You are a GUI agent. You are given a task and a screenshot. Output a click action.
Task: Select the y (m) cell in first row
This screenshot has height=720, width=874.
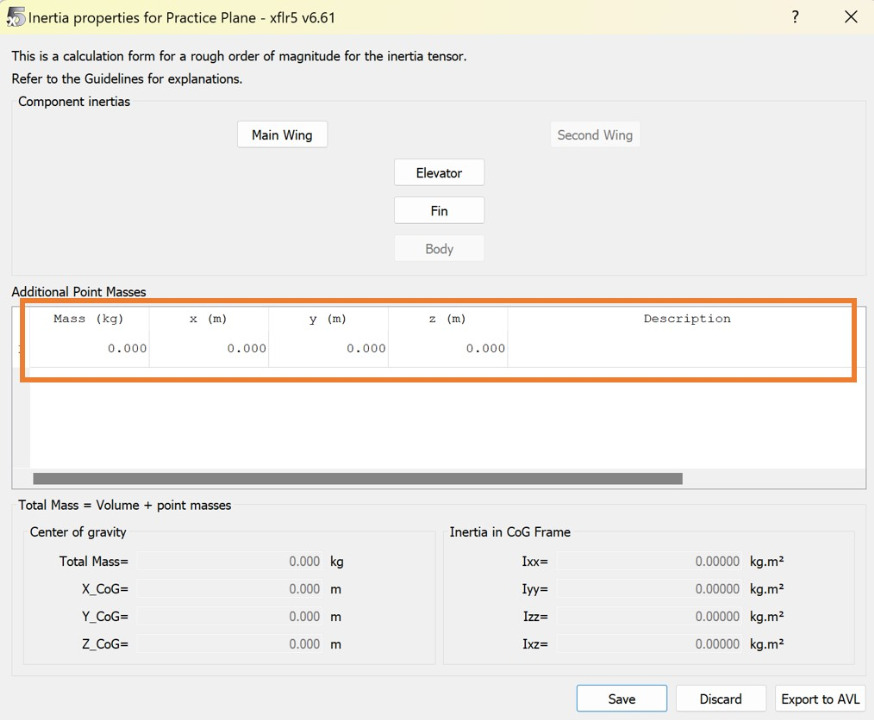[x=329, y=349]
